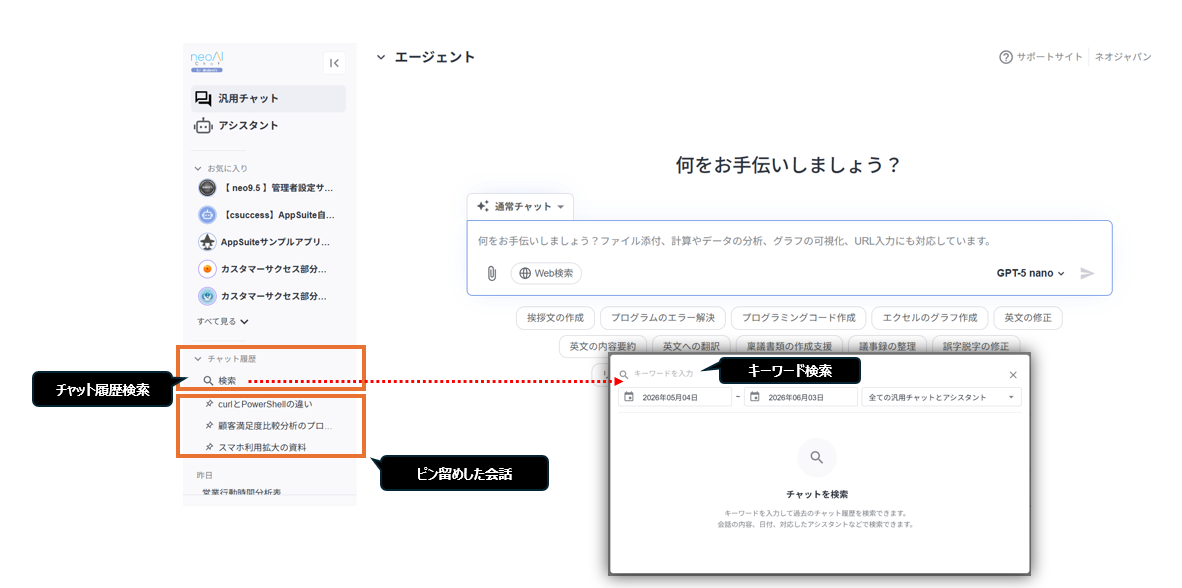The image size is (1182, 588).
Task: Expand the エージェント header chevron
Action: click(381, 57)
